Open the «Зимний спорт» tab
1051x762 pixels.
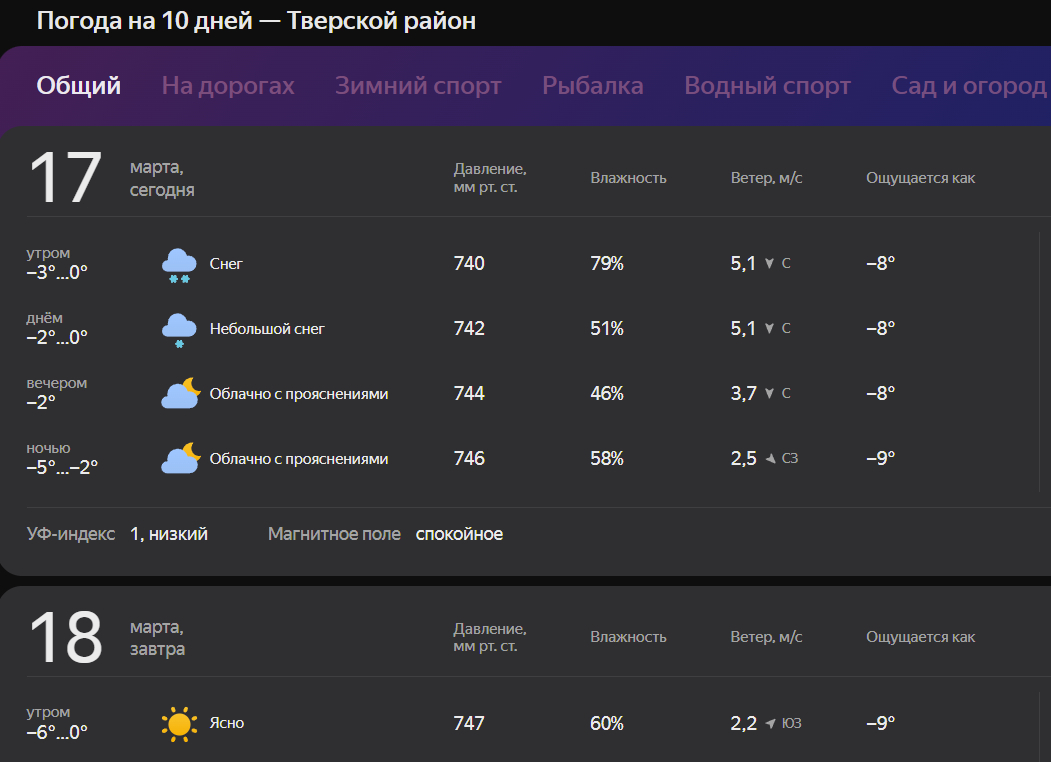click(x=418, y=86)
